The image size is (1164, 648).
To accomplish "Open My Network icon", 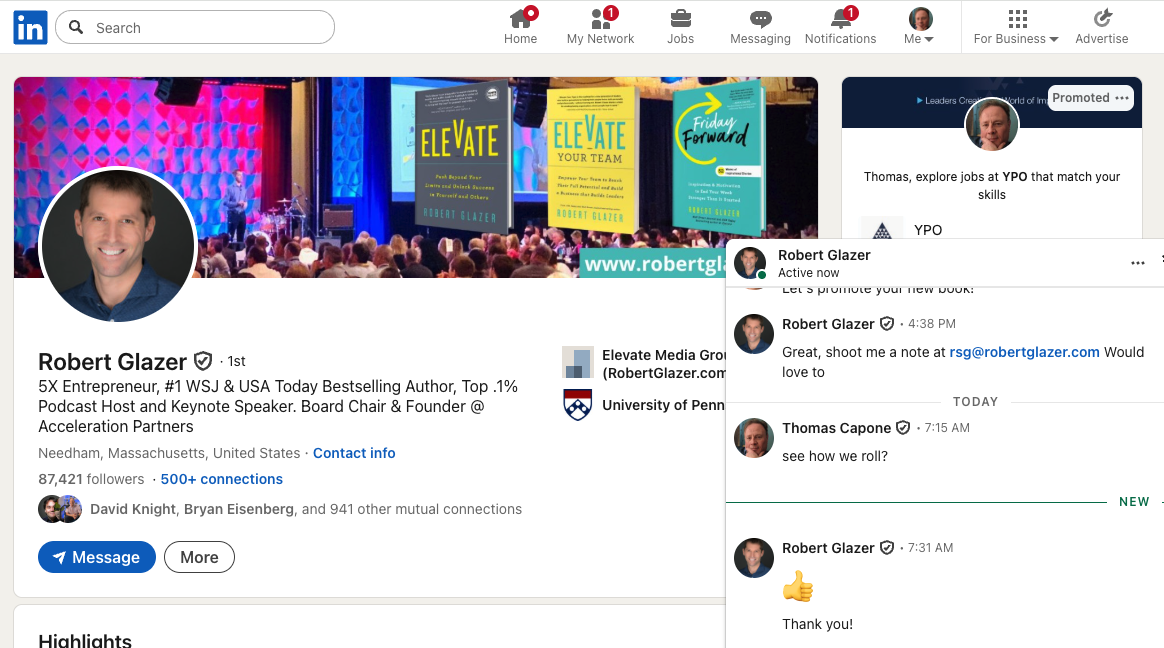I will (600, 19).
